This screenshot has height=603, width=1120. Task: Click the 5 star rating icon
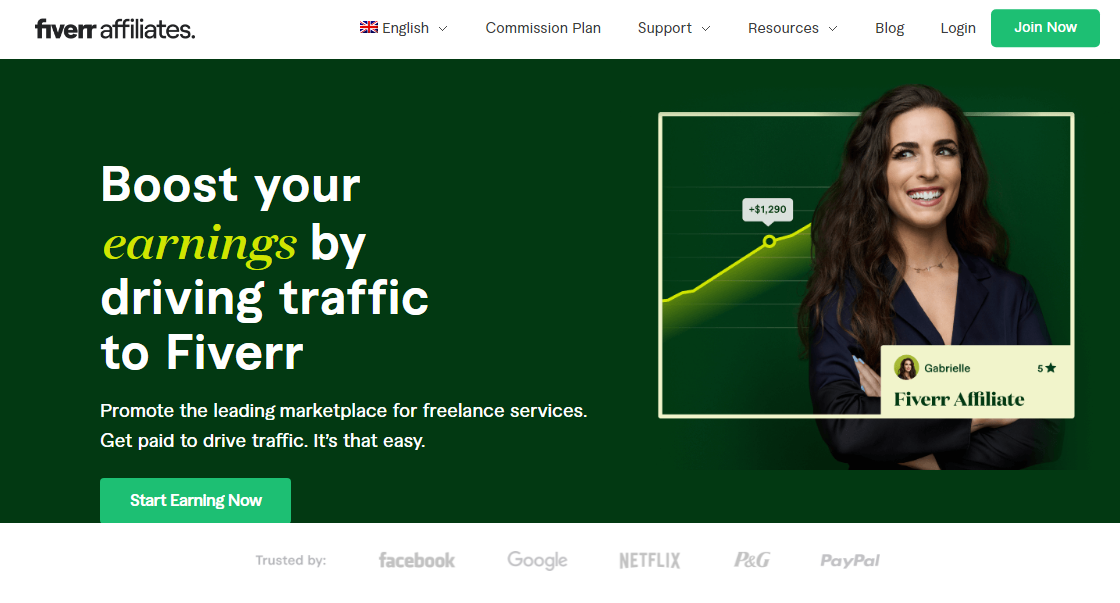pyautogui.click(x=1050, y=368)
